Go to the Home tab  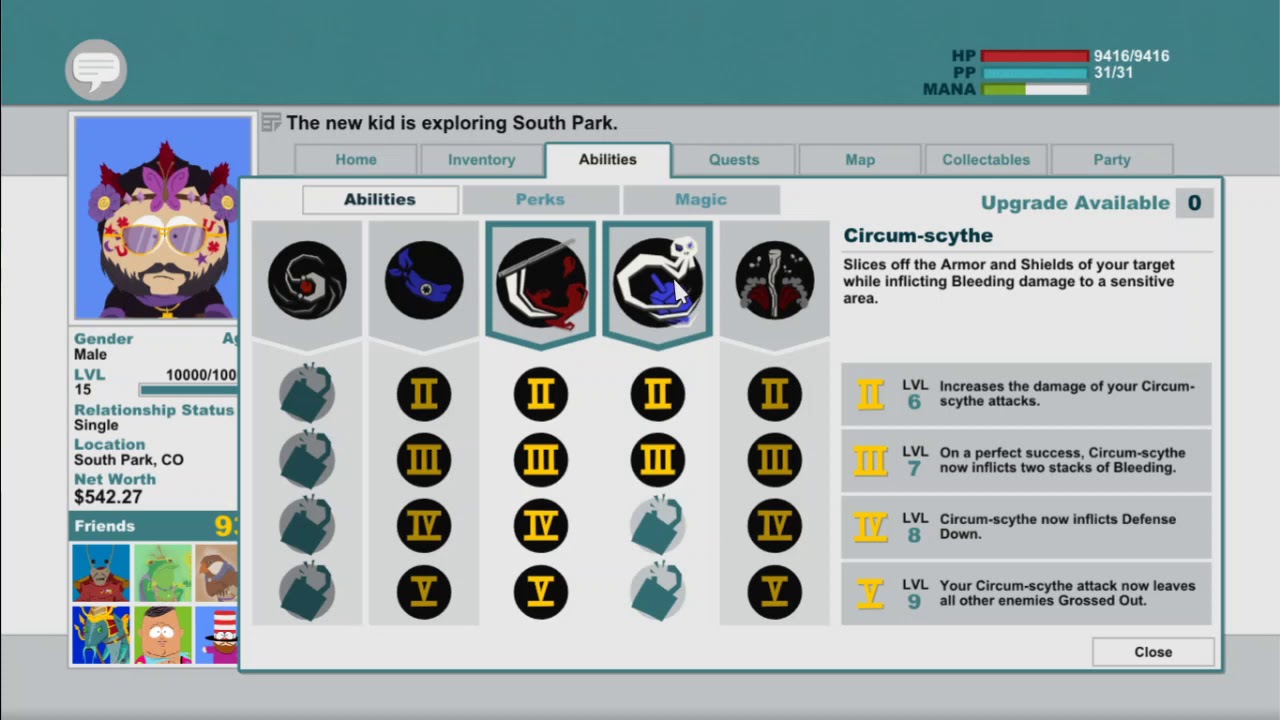(x=356, y=160)
